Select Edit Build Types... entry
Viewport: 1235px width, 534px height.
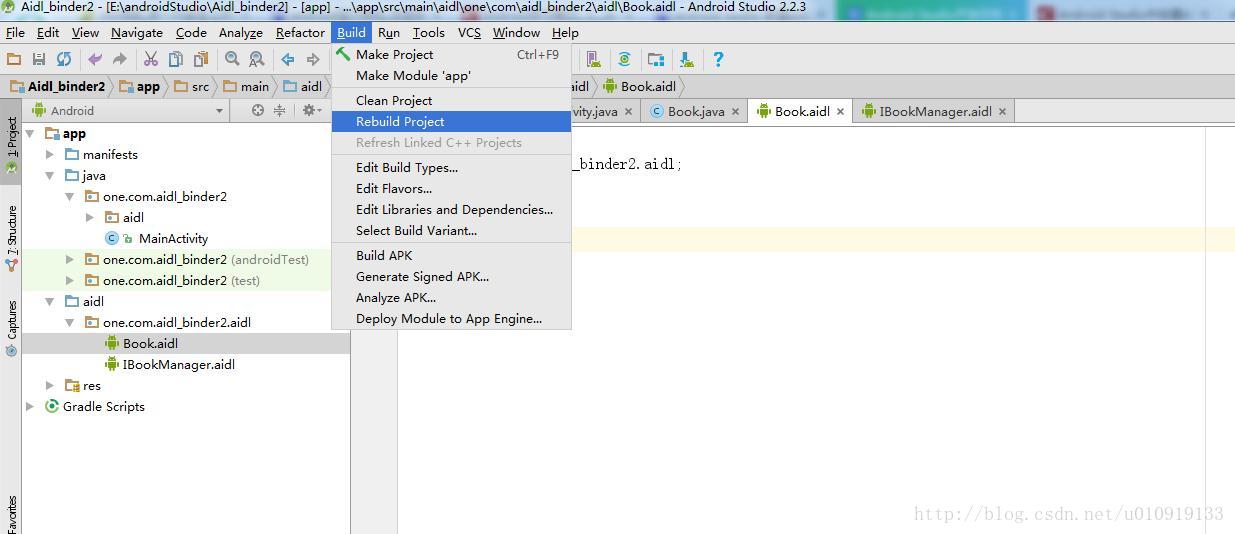pos(451,167)
